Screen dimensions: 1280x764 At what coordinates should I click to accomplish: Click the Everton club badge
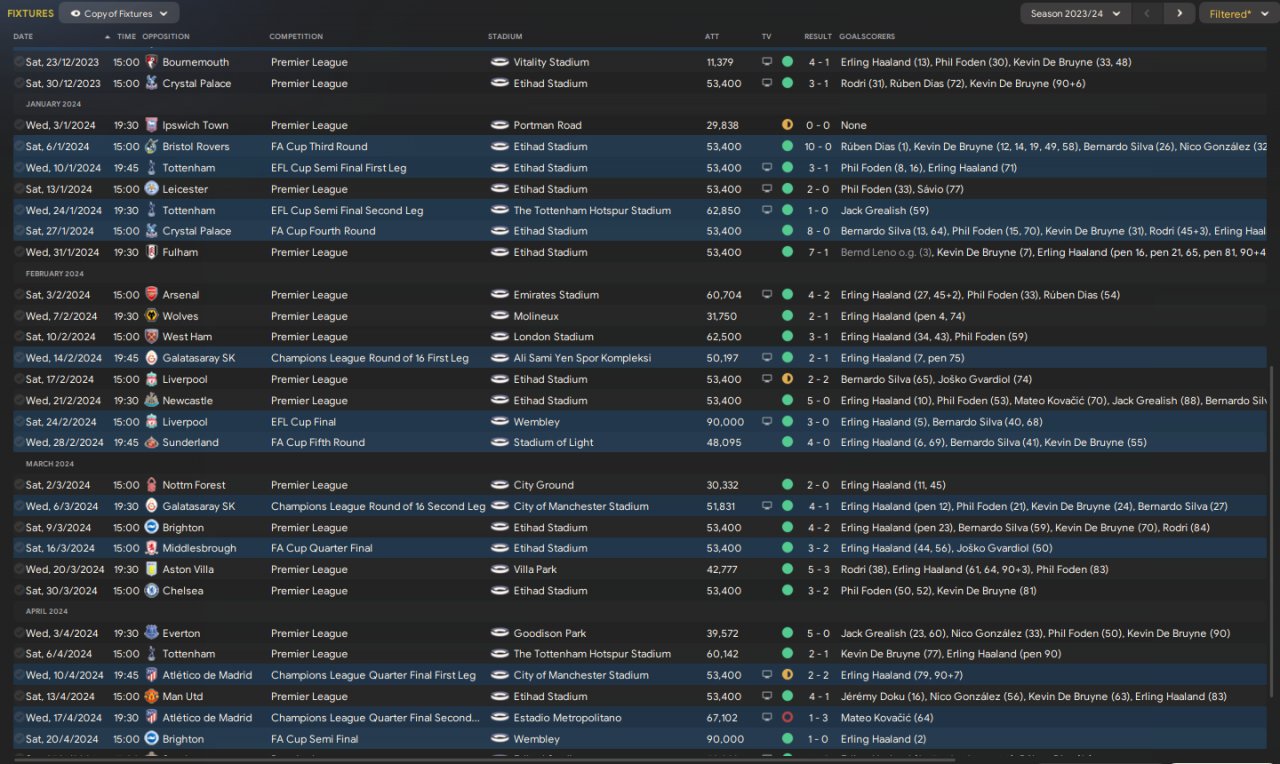[x=151, y=633]
